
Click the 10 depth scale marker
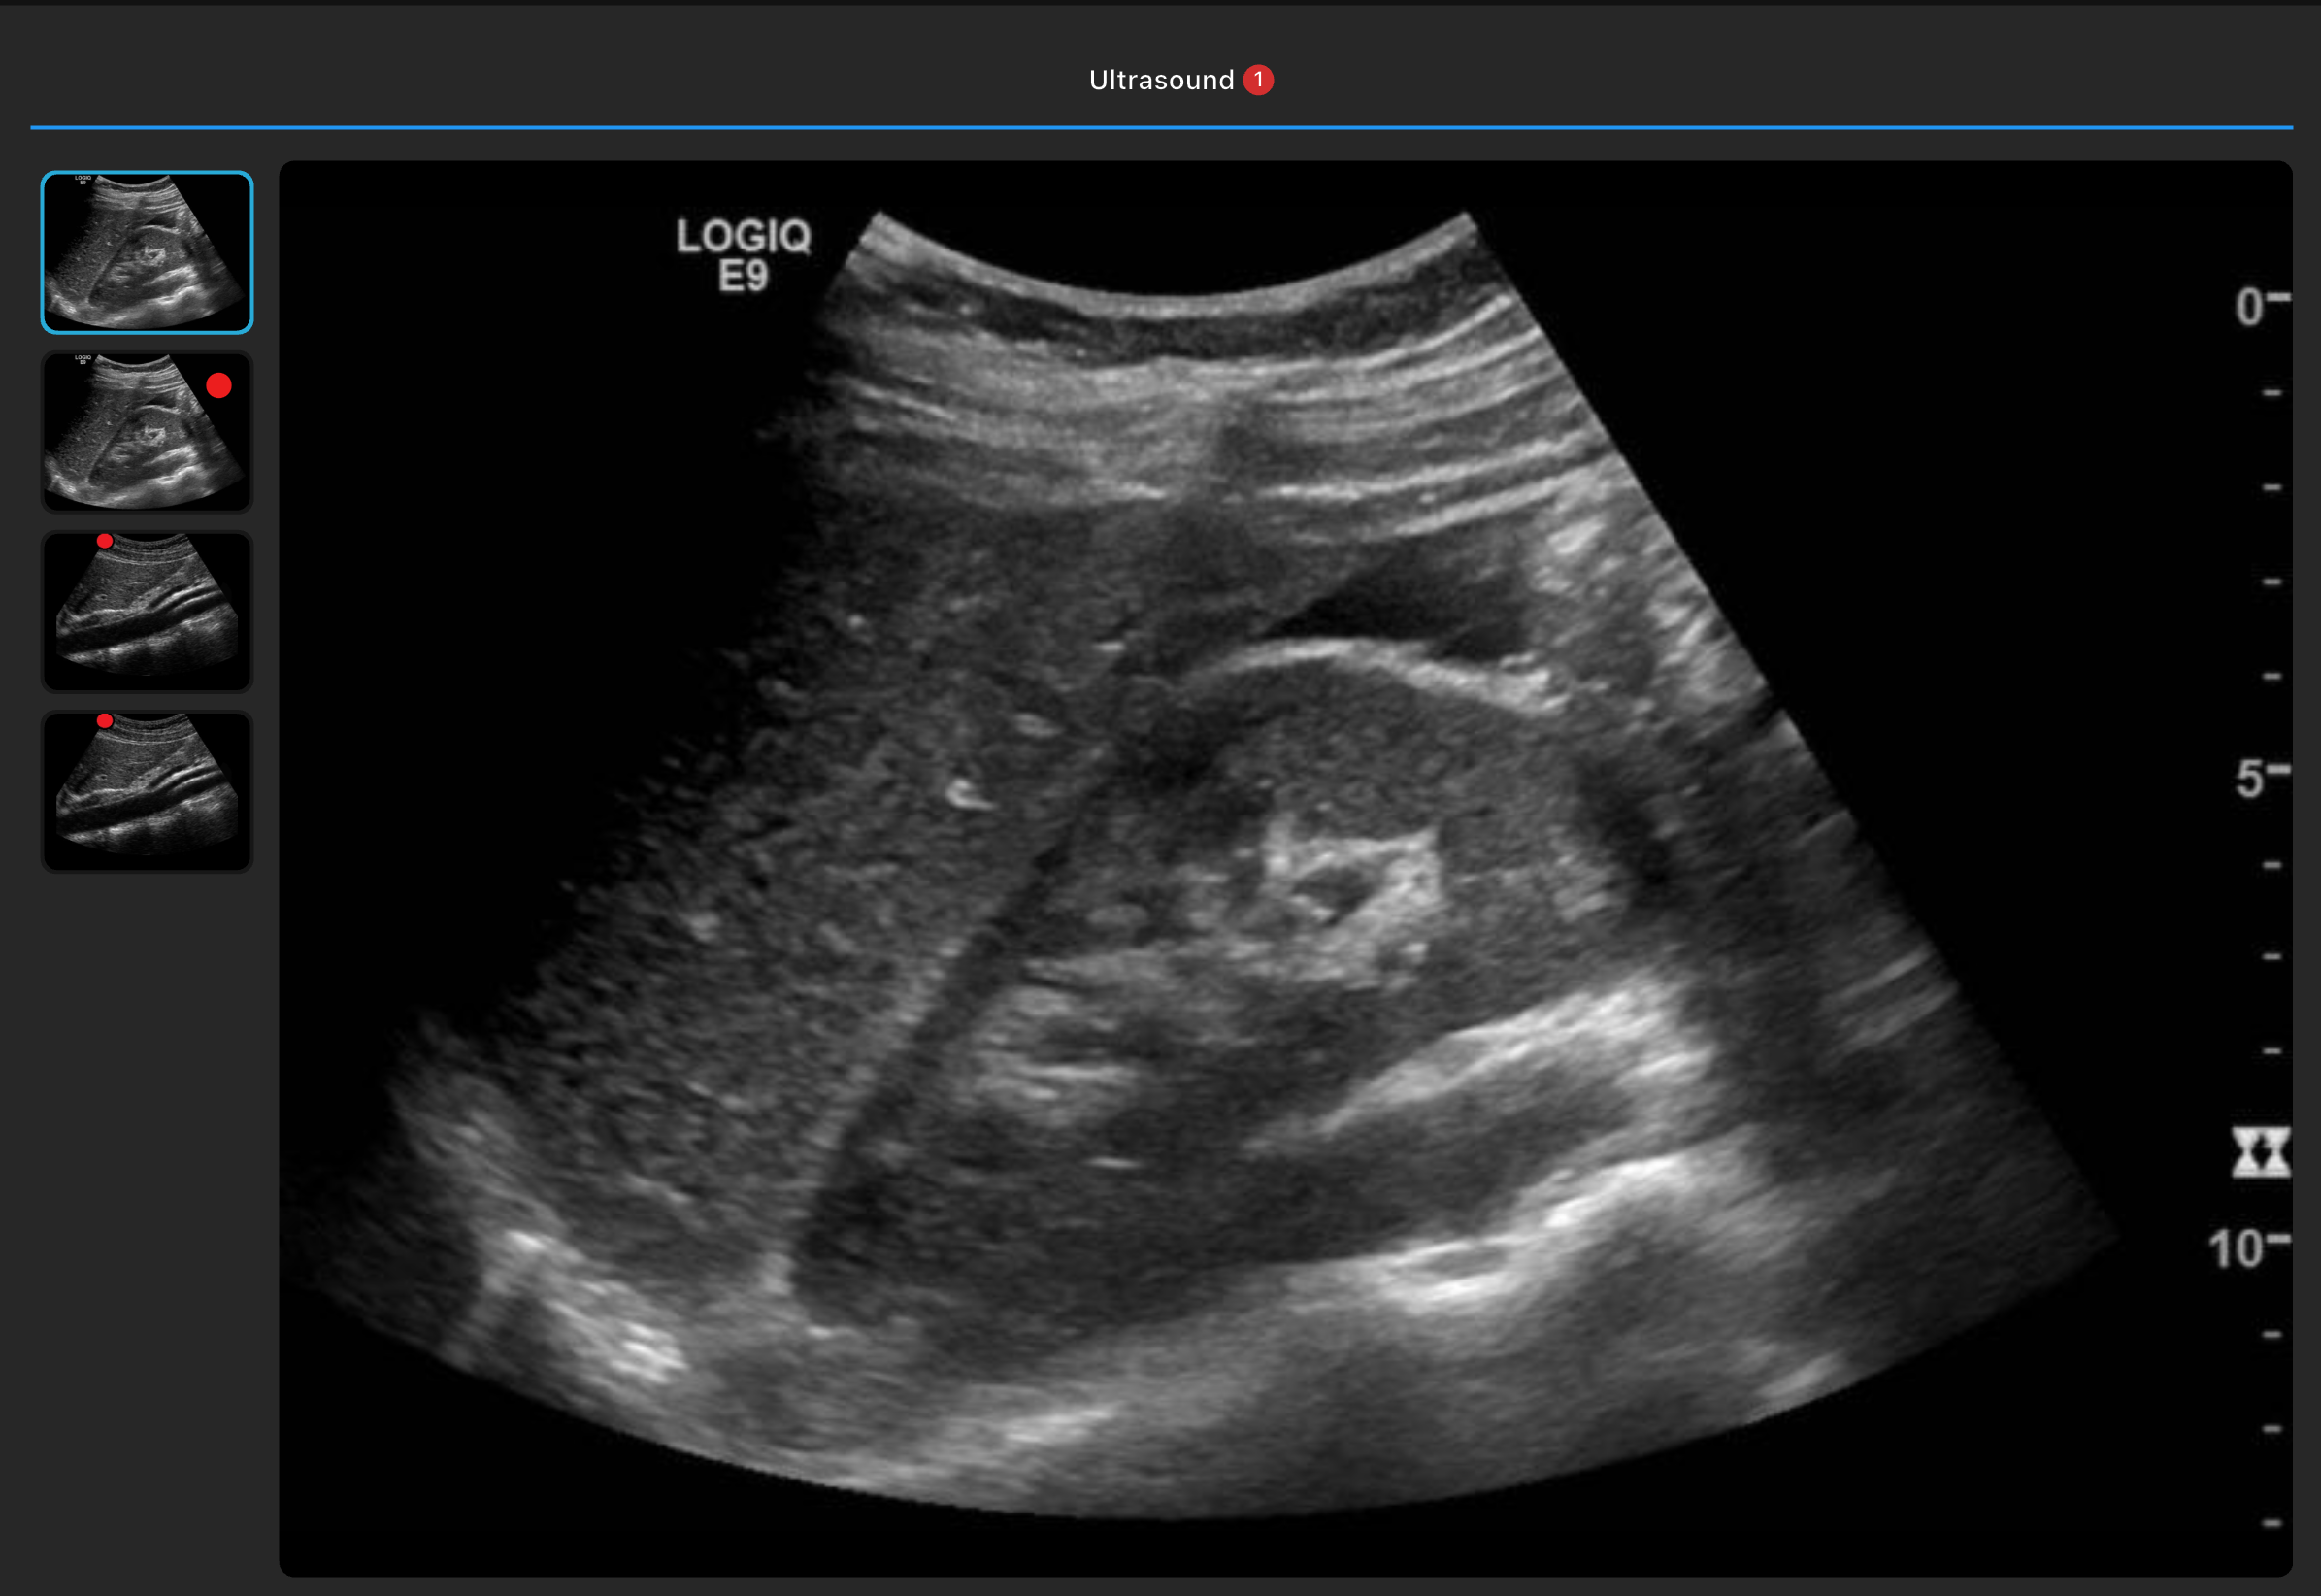click(x=2238, y=1249)
